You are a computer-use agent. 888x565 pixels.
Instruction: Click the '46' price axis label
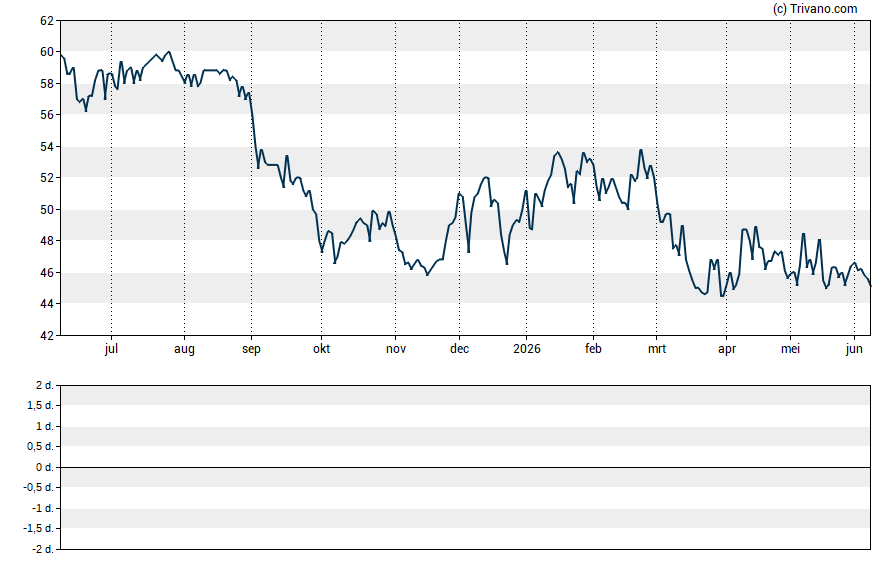click(47, 272)
